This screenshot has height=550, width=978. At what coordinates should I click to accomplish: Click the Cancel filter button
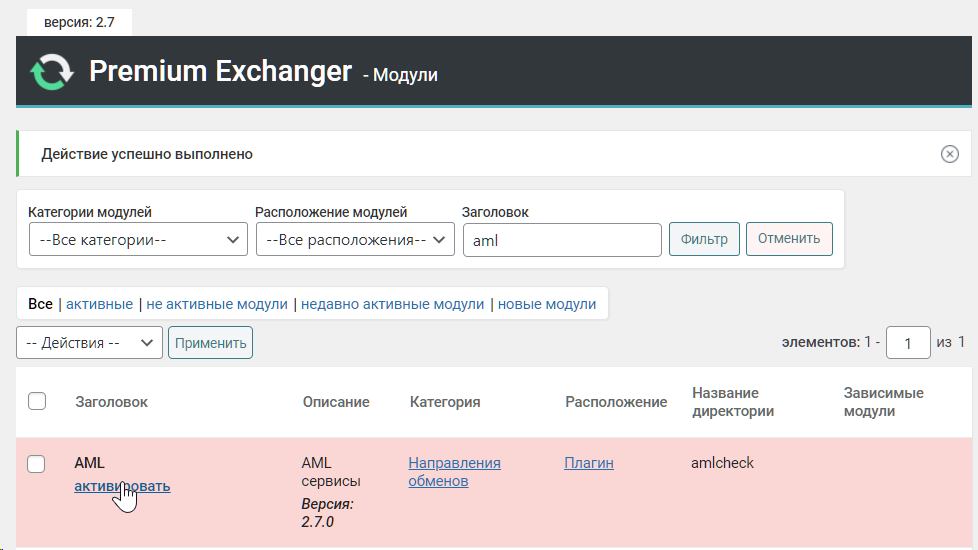[x=788, y=239]
